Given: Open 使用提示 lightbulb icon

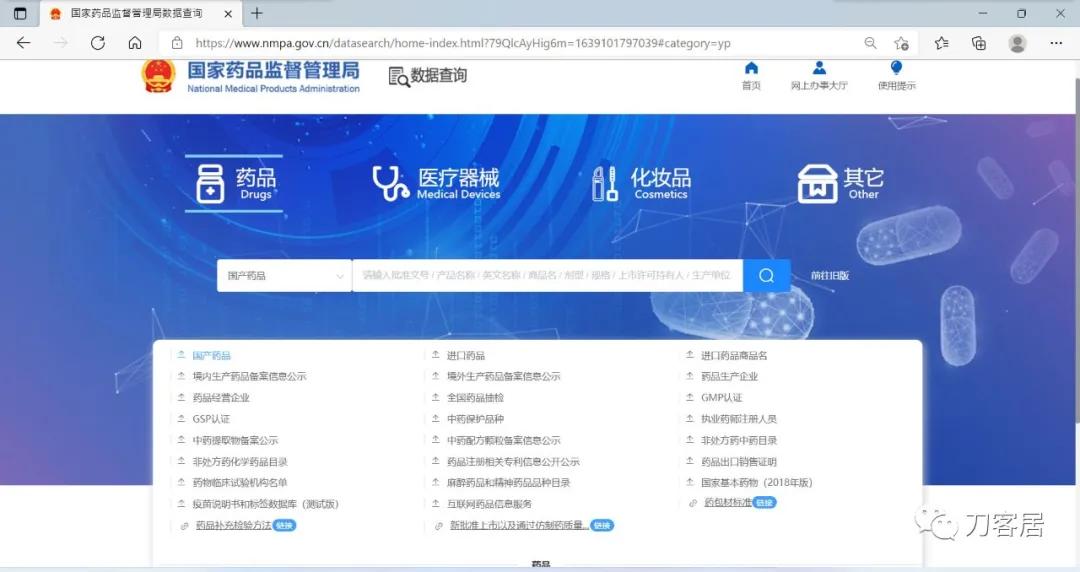Looking at the screenshot, I should click(896, 68).
